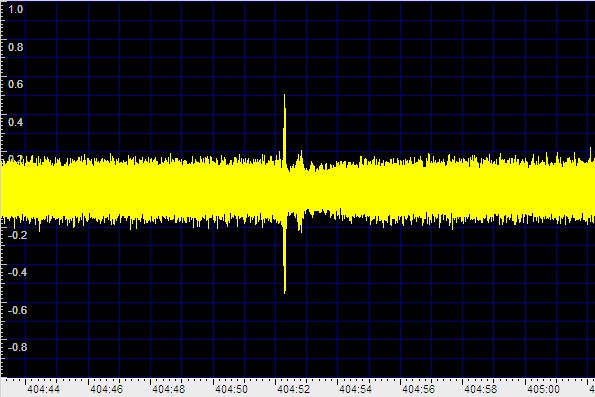The image size is (595, 397).
Task: Click the bottom tip of the downward spike
Action: 285,291
